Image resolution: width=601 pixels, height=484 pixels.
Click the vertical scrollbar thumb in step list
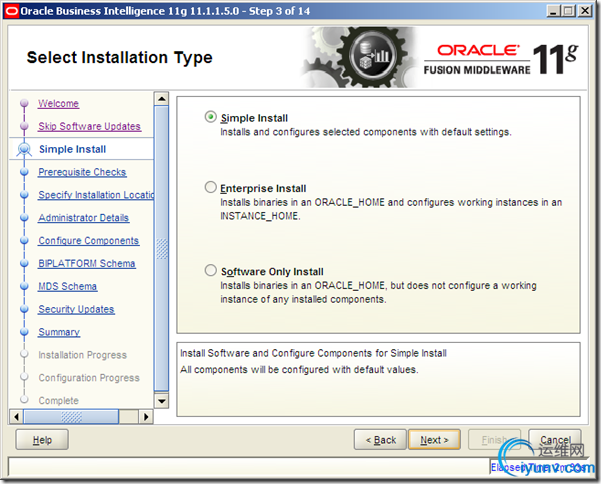pos(161,248)
